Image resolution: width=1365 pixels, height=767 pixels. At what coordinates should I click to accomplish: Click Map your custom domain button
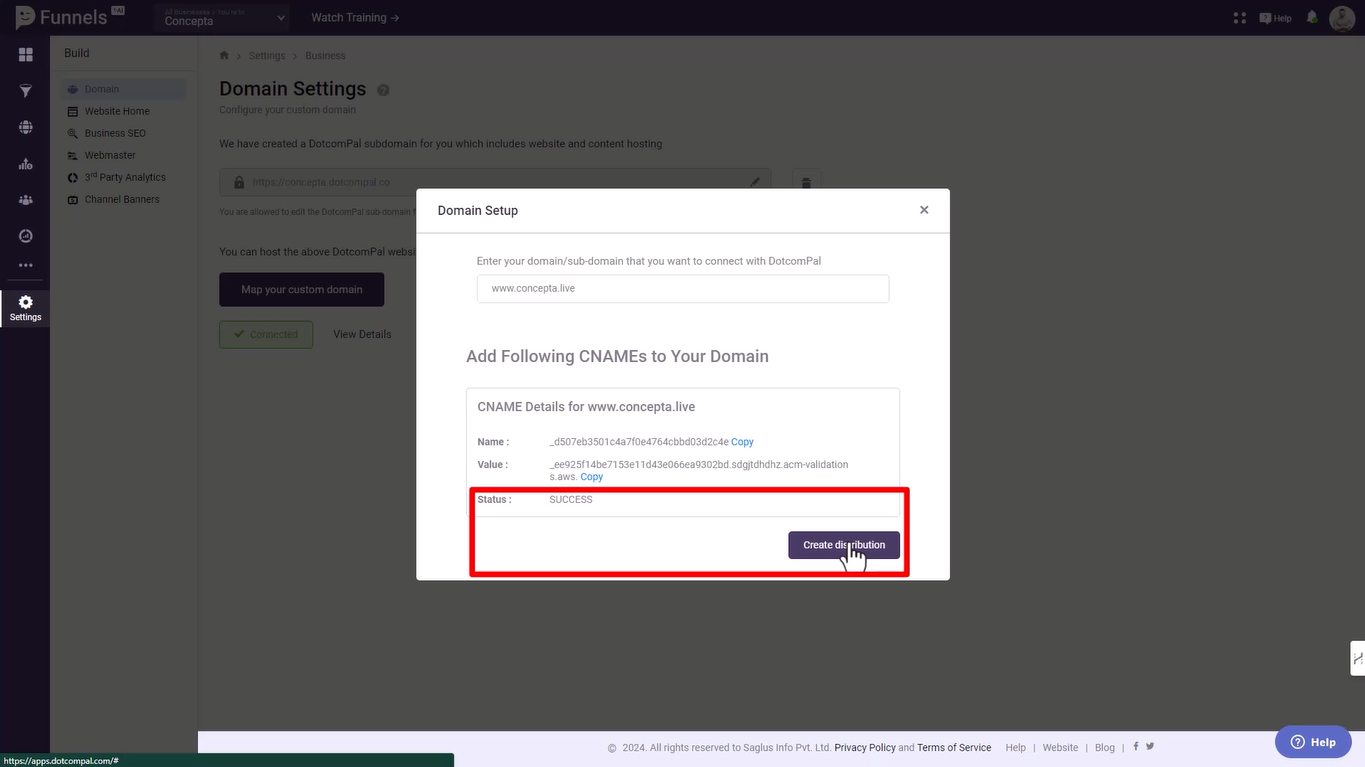302,290
